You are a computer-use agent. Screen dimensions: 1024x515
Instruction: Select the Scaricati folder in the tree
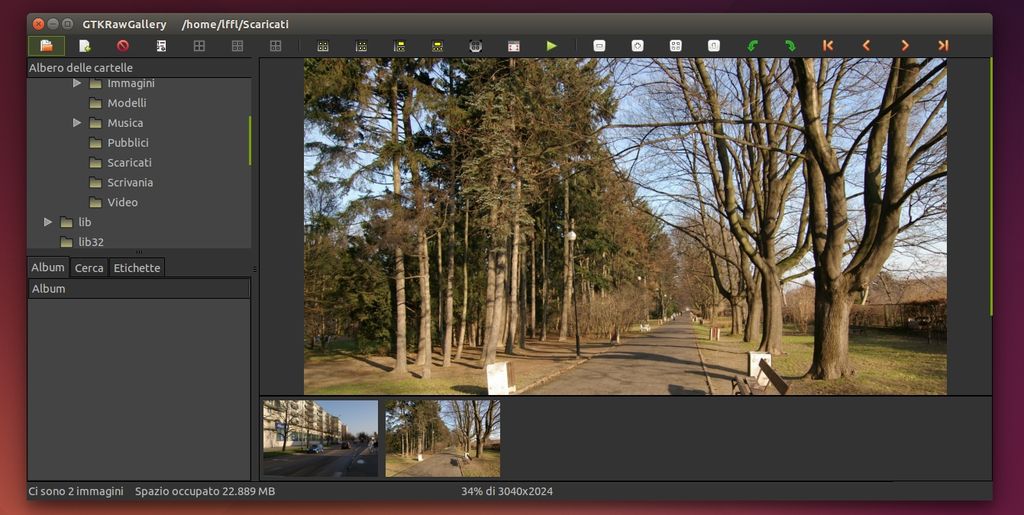(129, 163)
